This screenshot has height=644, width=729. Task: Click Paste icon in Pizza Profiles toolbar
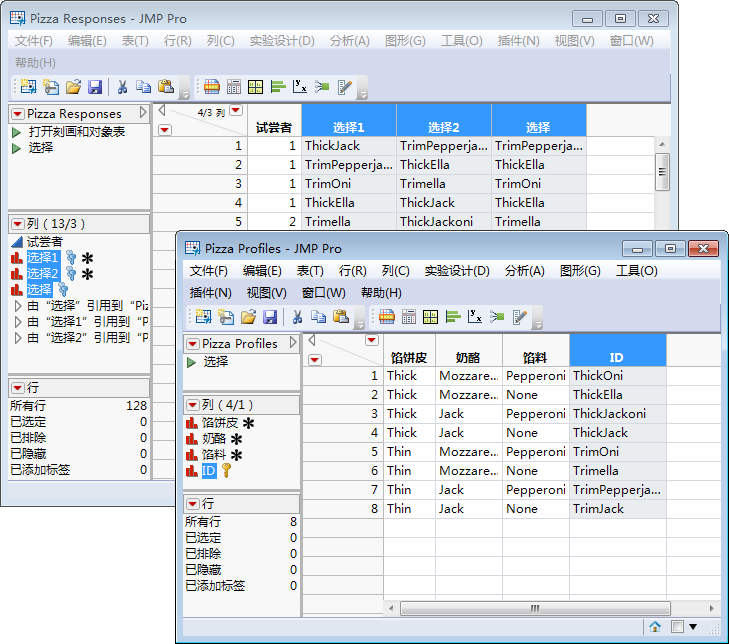tap(341, 317)
